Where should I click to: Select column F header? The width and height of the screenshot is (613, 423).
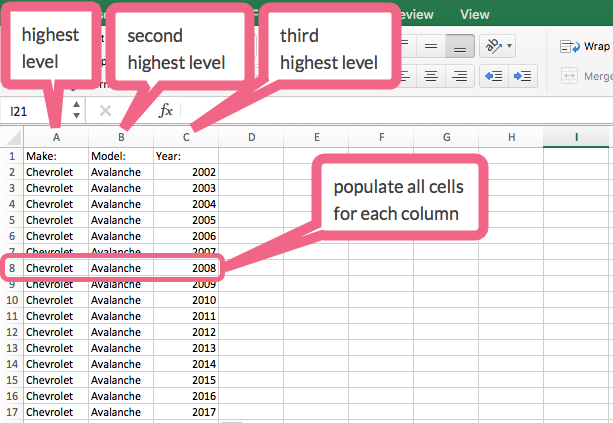tap(381, 137)
